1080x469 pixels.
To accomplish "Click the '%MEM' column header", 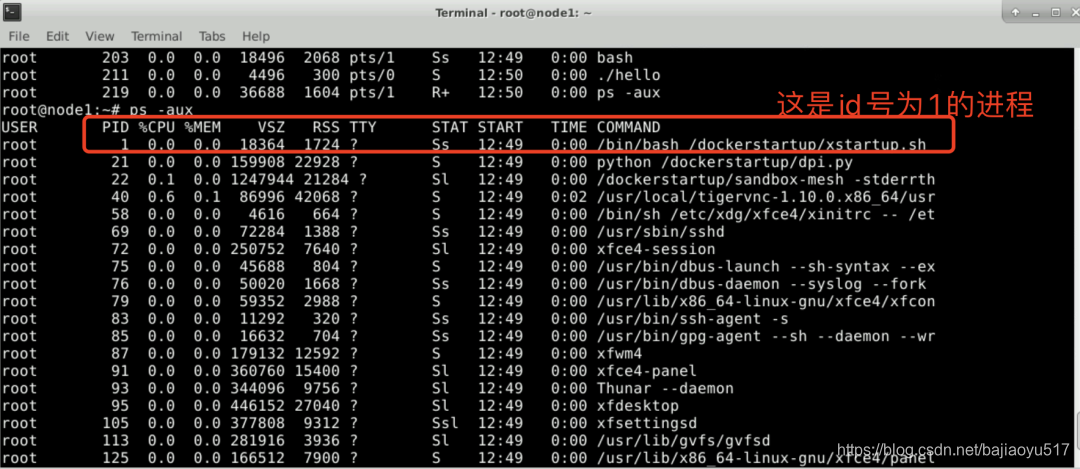I will 202,127.
